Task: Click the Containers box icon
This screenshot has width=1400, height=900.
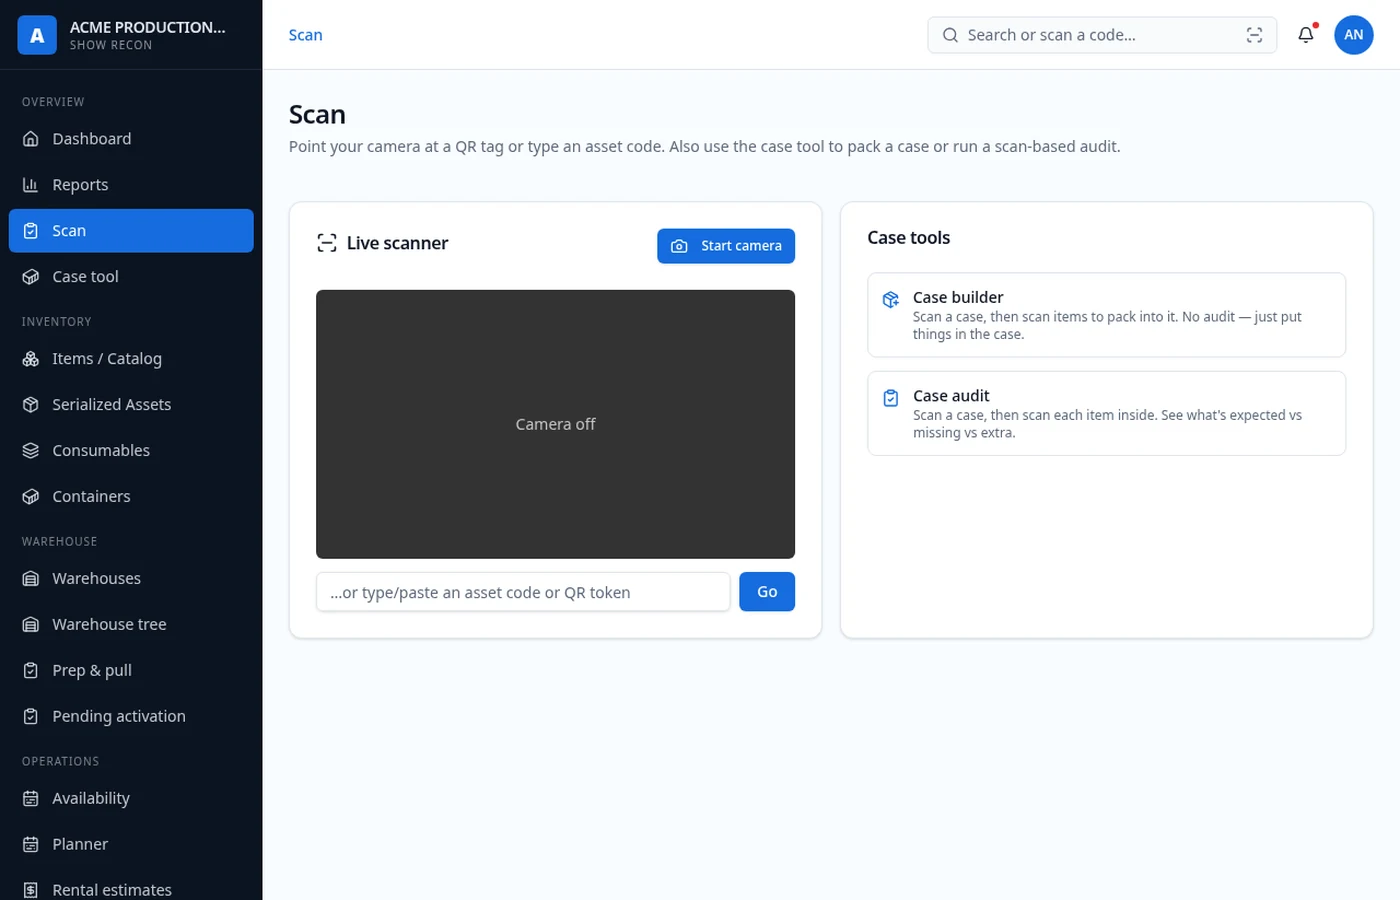Action: [31, 497]
